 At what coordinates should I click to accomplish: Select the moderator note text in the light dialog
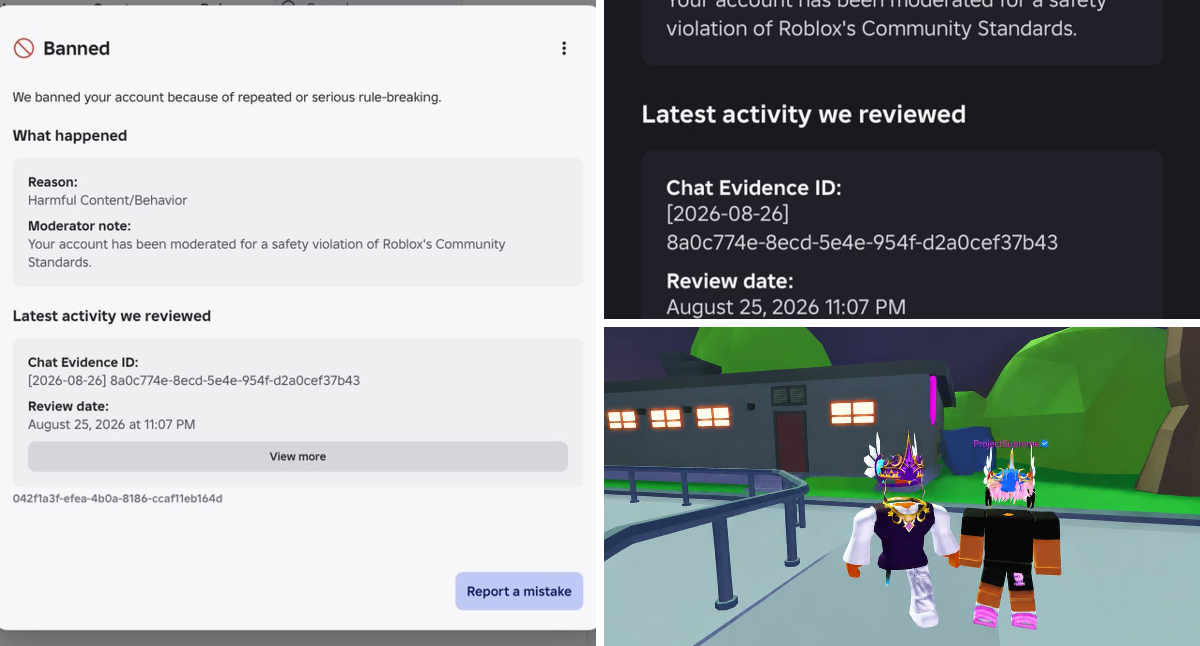[267, 253]
